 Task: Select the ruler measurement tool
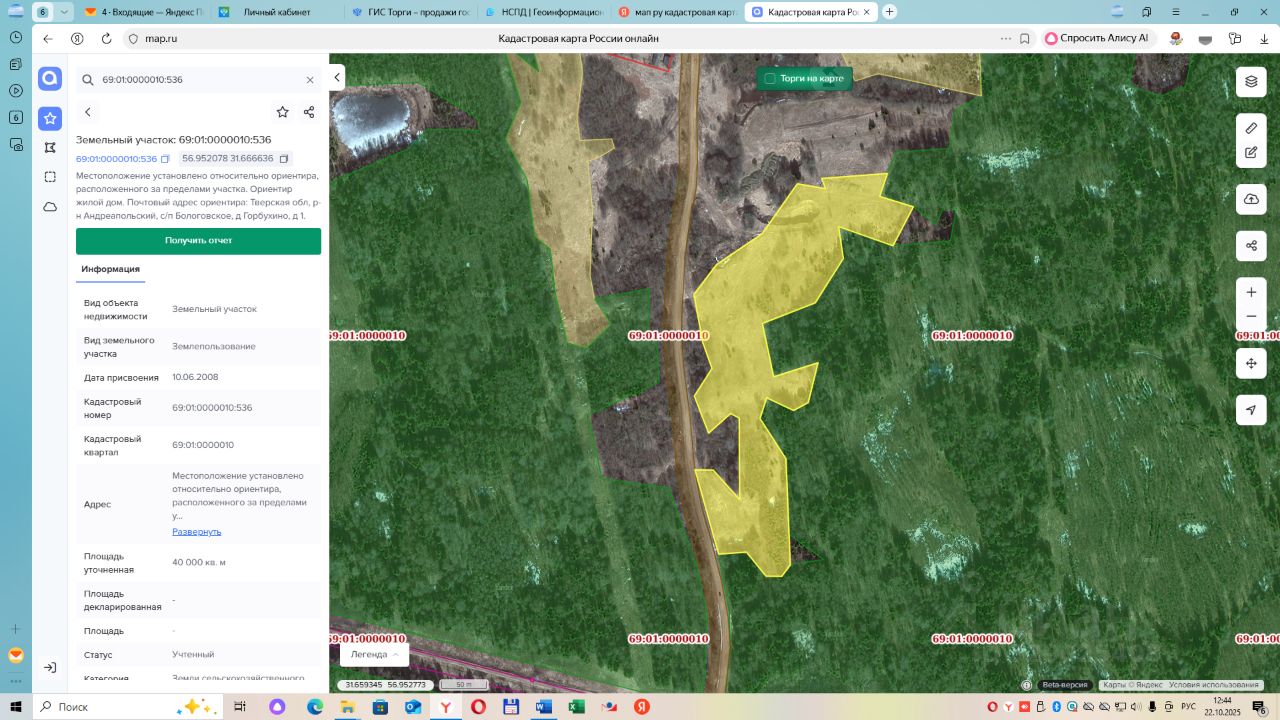coord(1251,128)
